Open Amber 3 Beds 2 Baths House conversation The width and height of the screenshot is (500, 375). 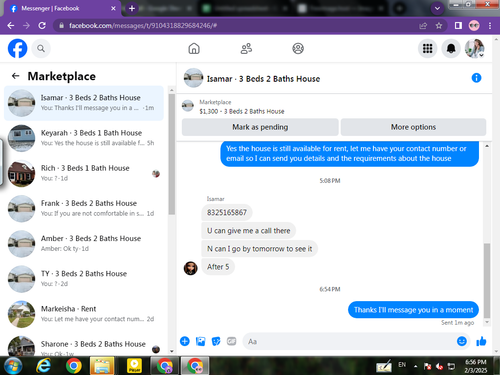click(84, 244)
